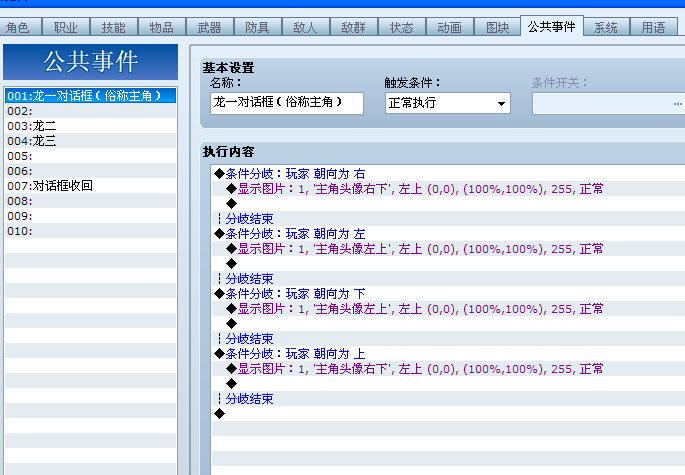Switch to the 敌人 tab

(x=306, y=28)
